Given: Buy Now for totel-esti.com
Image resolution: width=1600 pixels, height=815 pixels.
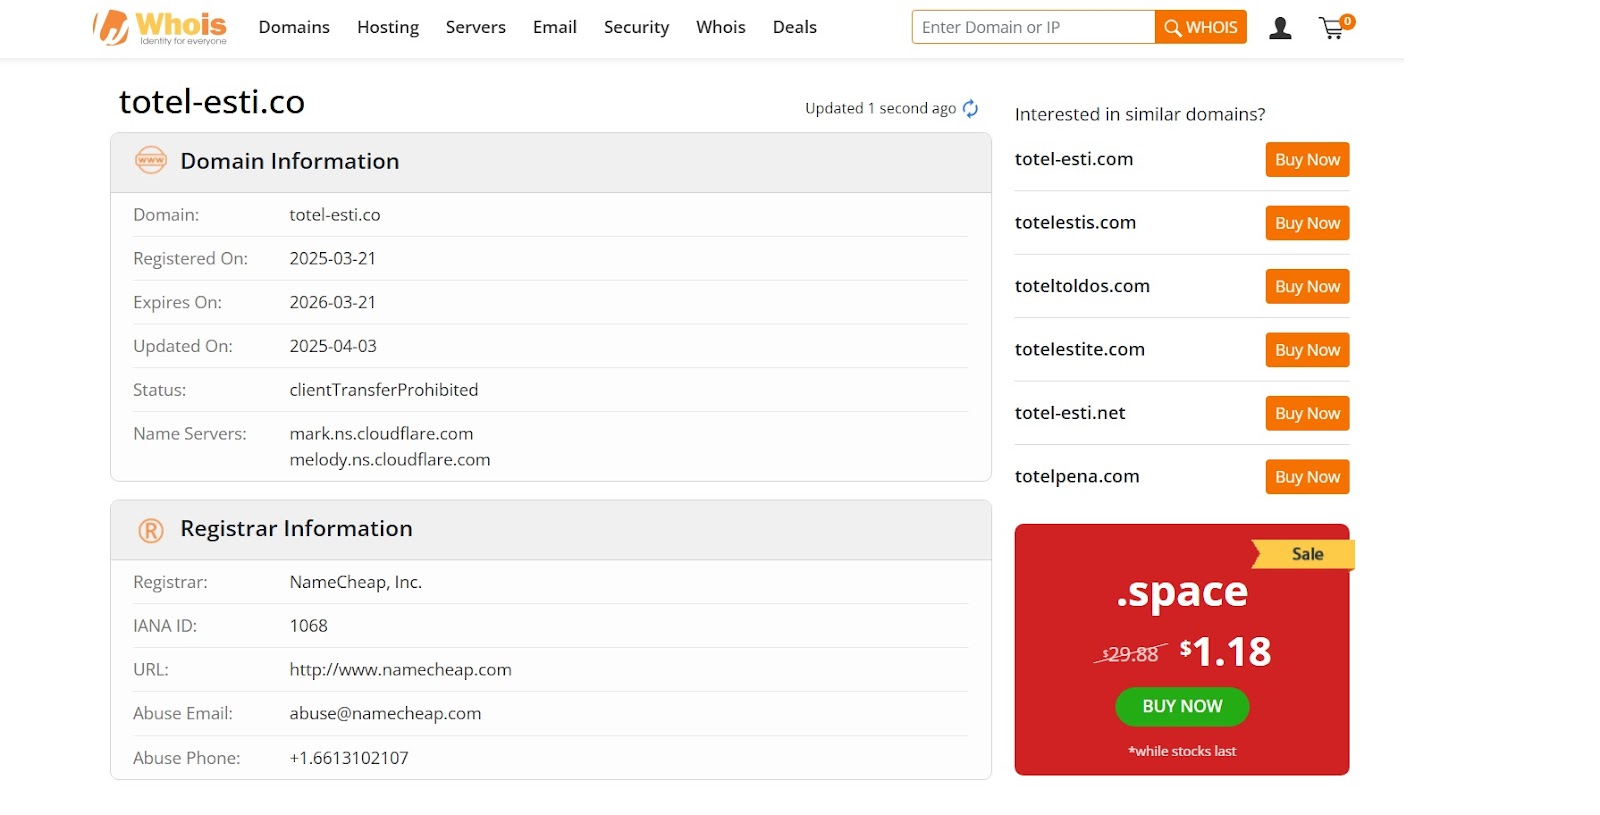Looking at the screenshot, I should click(1307, 160).
